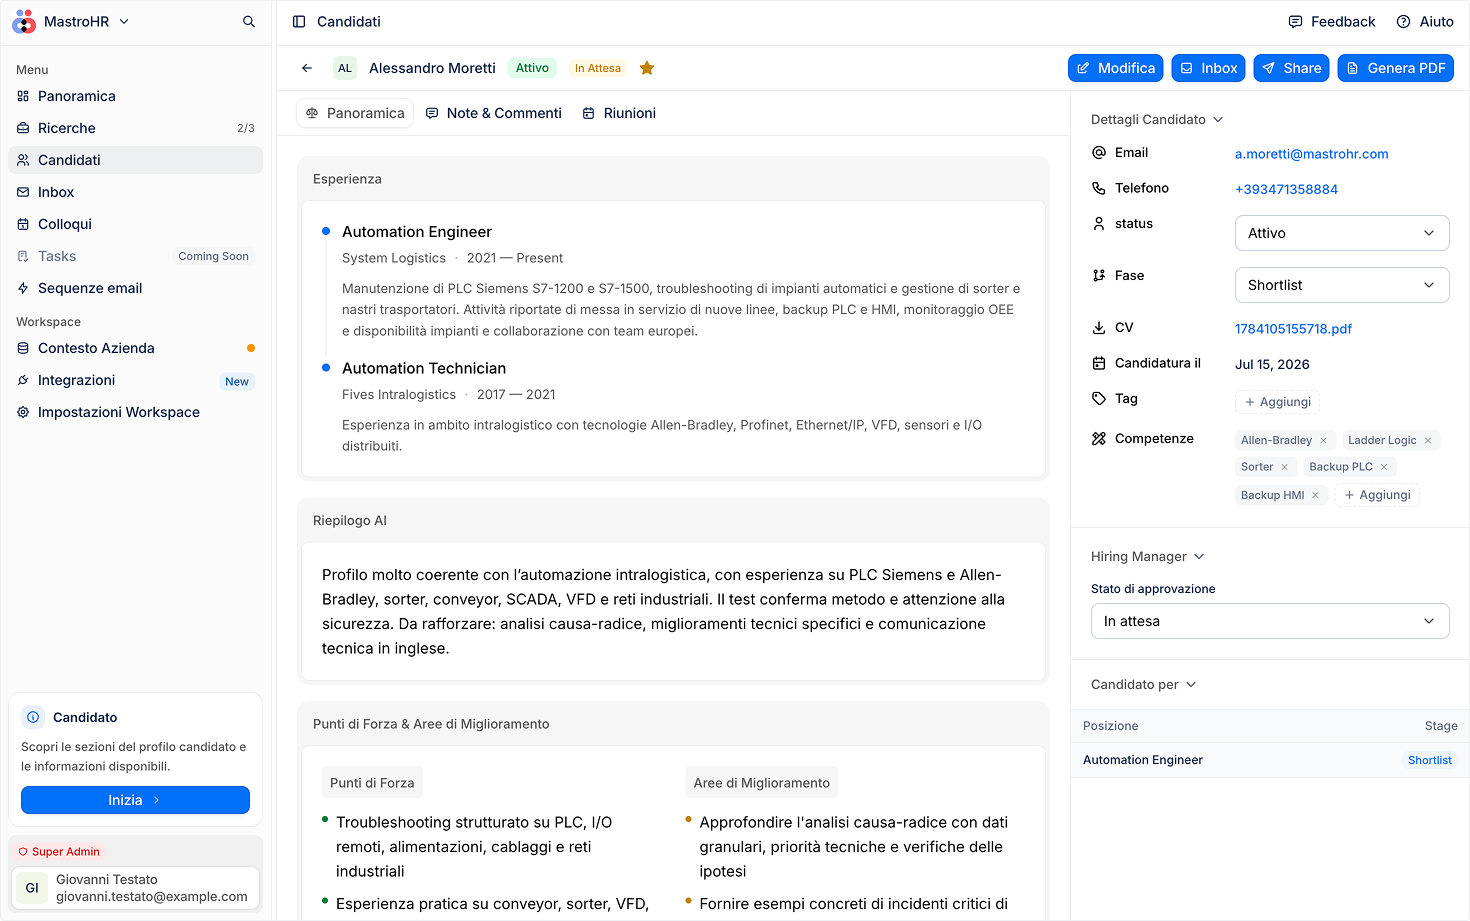Open Panoramica in the sidebar menu
The height and width of the screenshot is (921, 1470).
click(x=135, y=96)
